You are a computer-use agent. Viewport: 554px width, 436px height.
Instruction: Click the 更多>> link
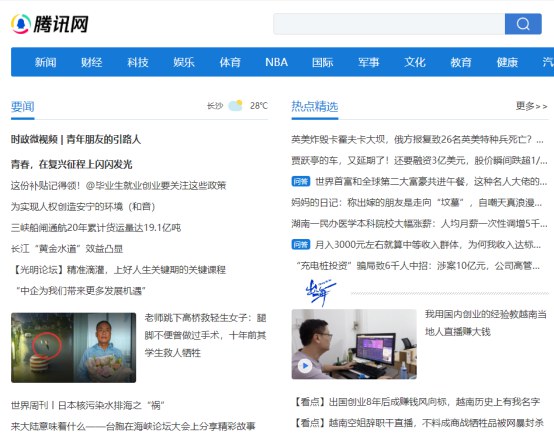(x=531, y=106)
